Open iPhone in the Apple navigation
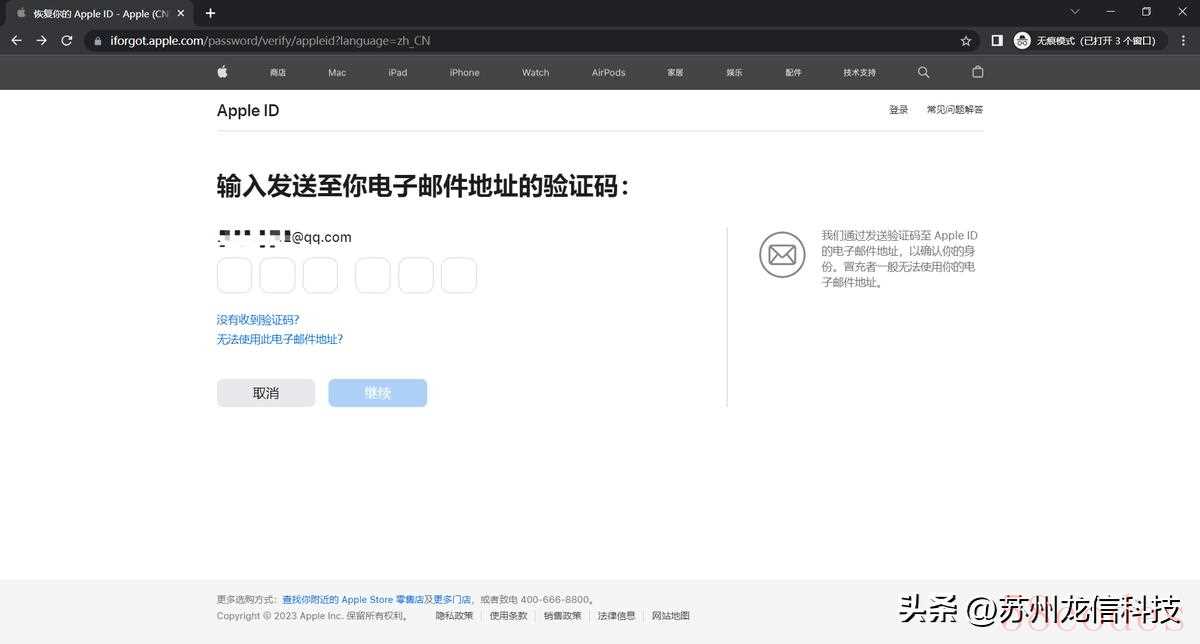This screenshot has width=1200, height=644. coord(464,73)
